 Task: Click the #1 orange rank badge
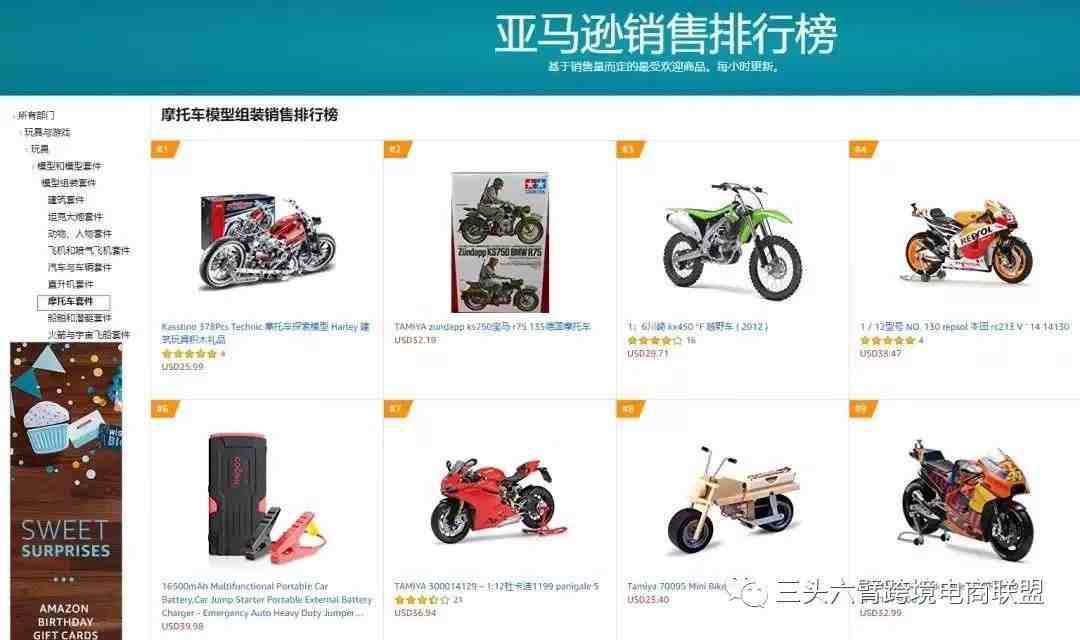165,149
